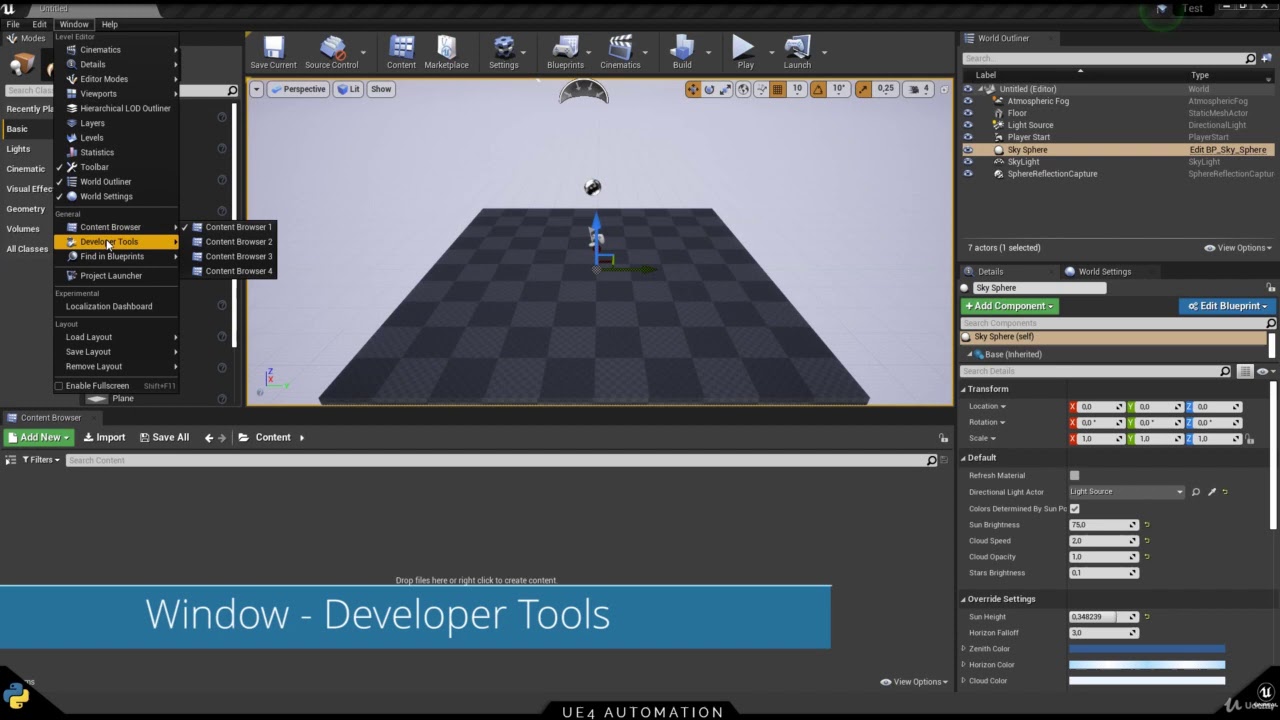Select Developer Tools in Window menu
This screenshot has width=1280, height=720.
tap(116, 242)
